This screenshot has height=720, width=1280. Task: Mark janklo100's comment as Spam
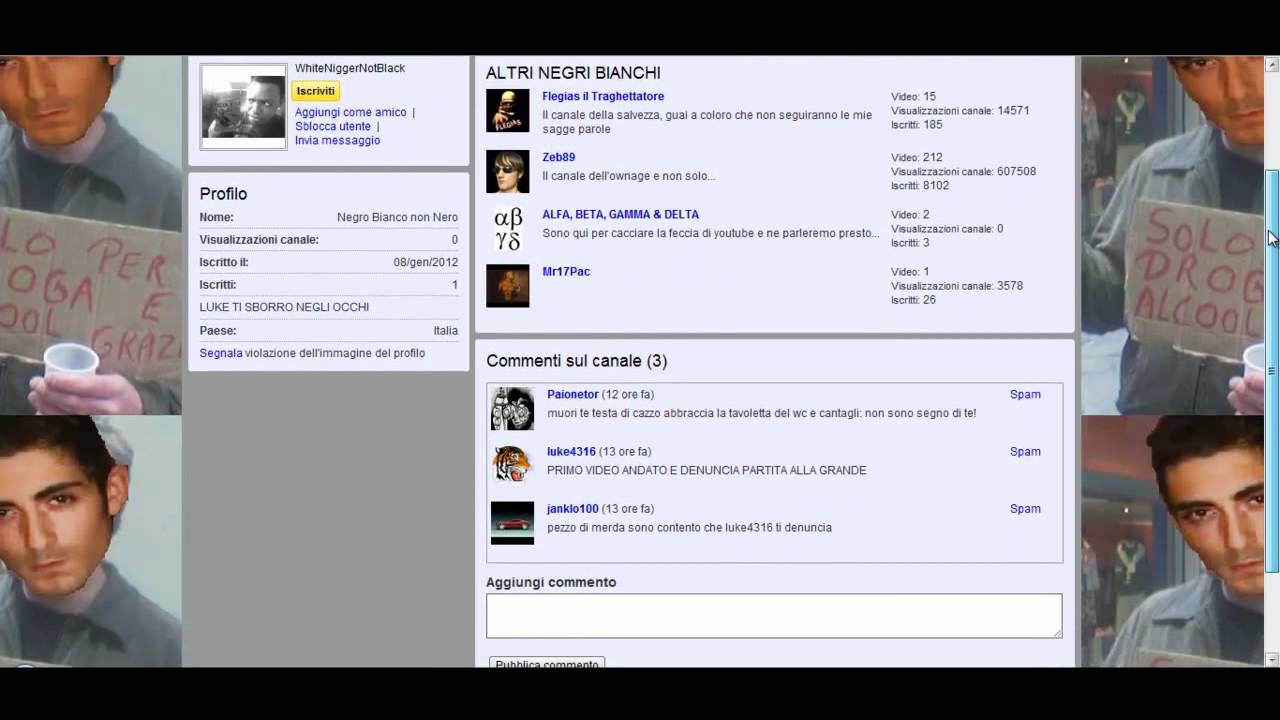click(x=1025, y=509)
